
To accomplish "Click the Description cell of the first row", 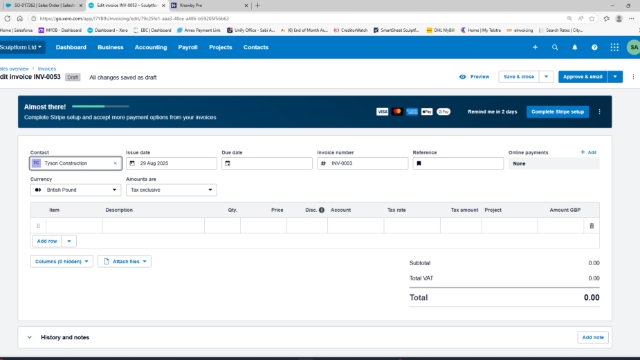I will (153, 226).
